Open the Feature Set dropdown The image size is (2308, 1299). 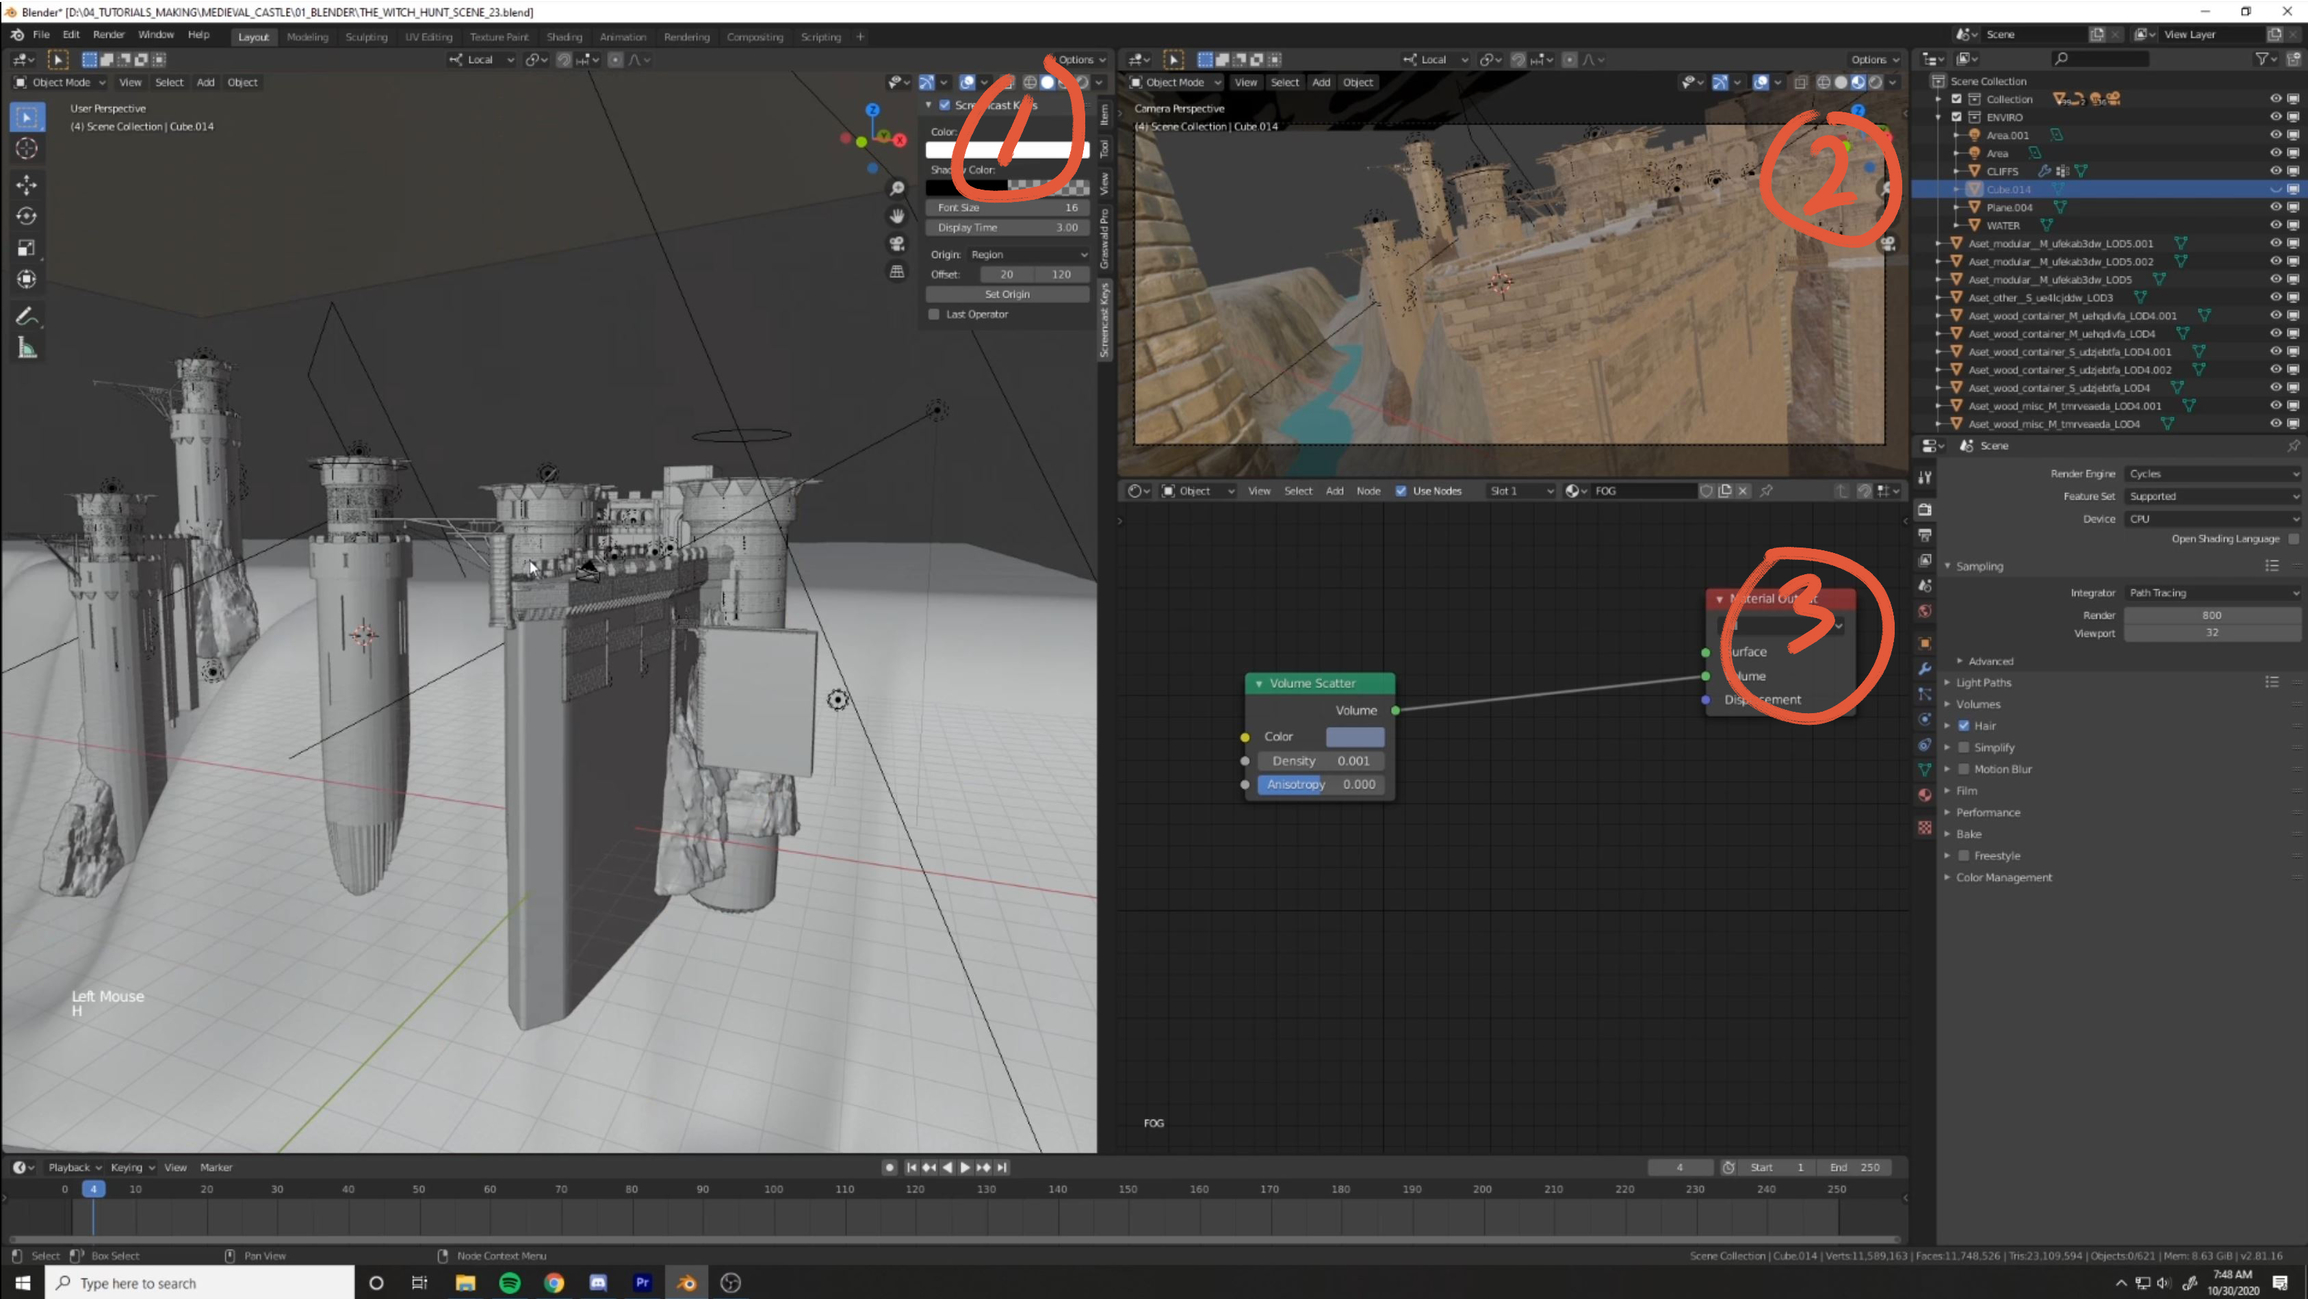(x=2212, y=496)
